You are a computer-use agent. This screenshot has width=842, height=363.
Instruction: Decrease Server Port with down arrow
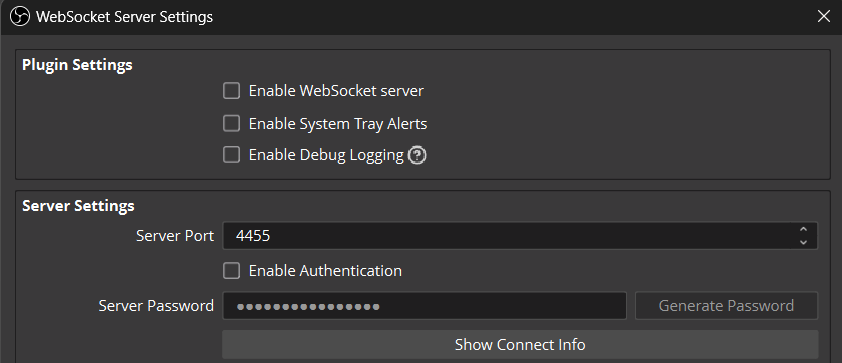click(803, 242)
